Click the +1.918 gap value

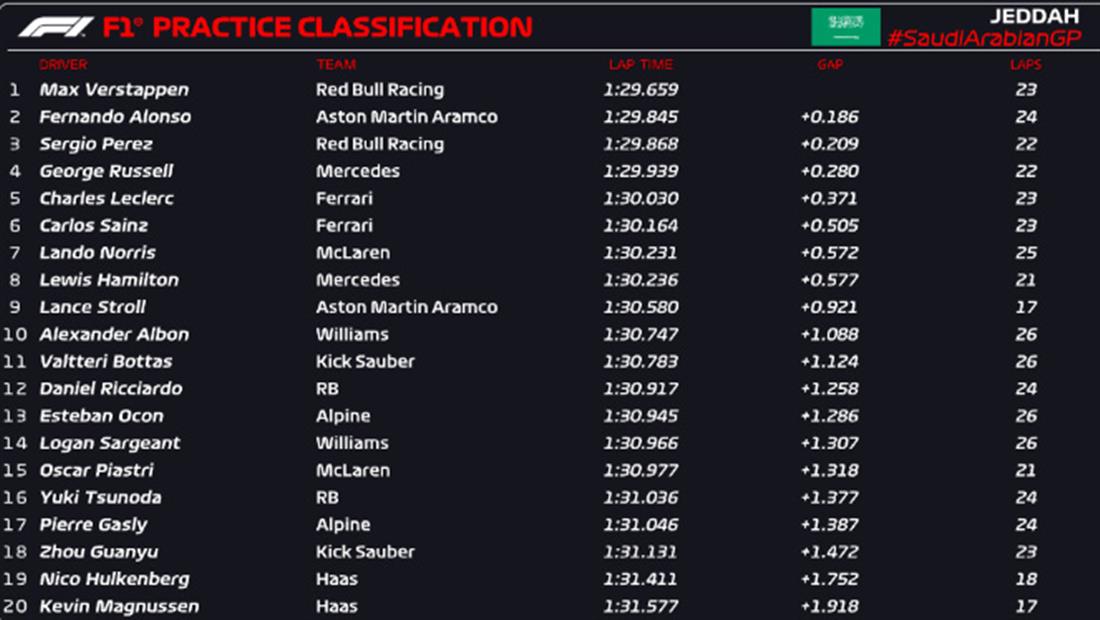[x=829, y=606]
